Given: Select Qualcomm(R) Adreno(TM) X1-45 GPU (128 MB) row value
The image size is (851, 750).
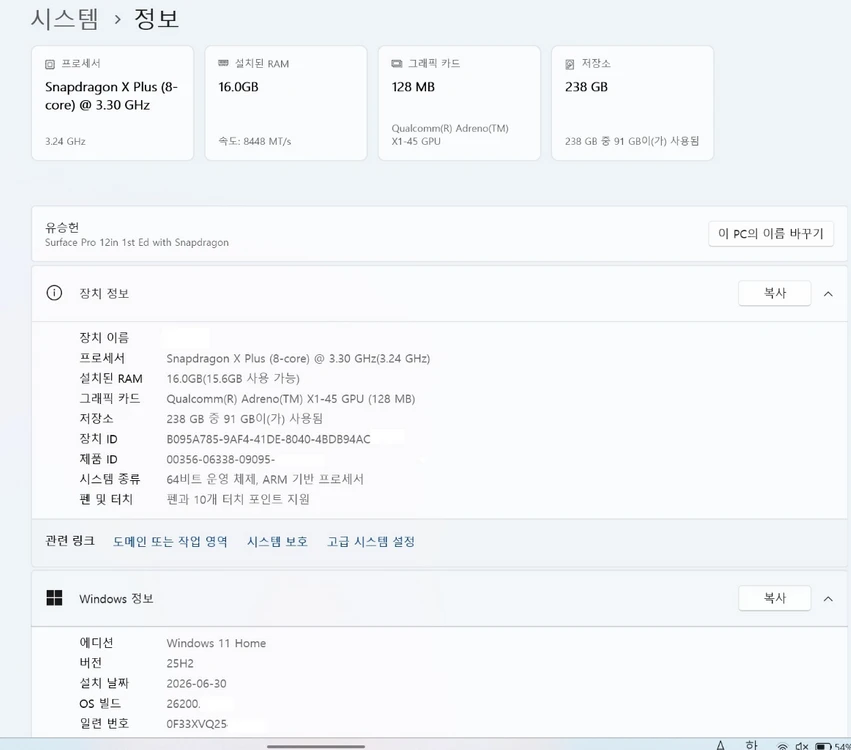Looking at the screenshot, I should pyautogui.click(x=290, y=399).
